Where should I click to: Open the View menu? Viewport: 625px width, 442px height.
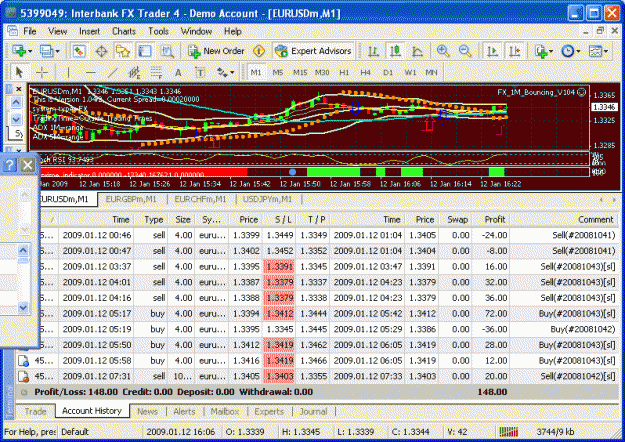coord(57,31)
